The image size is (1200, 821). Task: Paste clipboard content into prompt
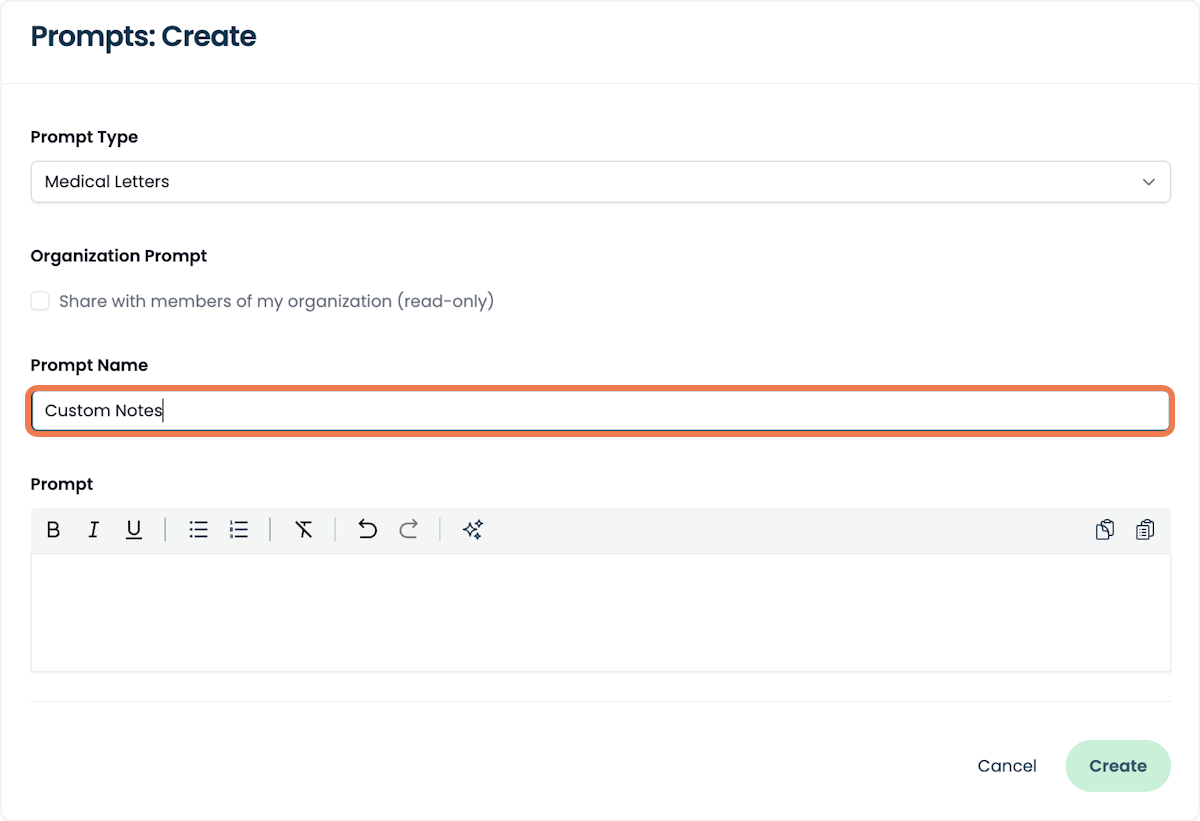1145,530
